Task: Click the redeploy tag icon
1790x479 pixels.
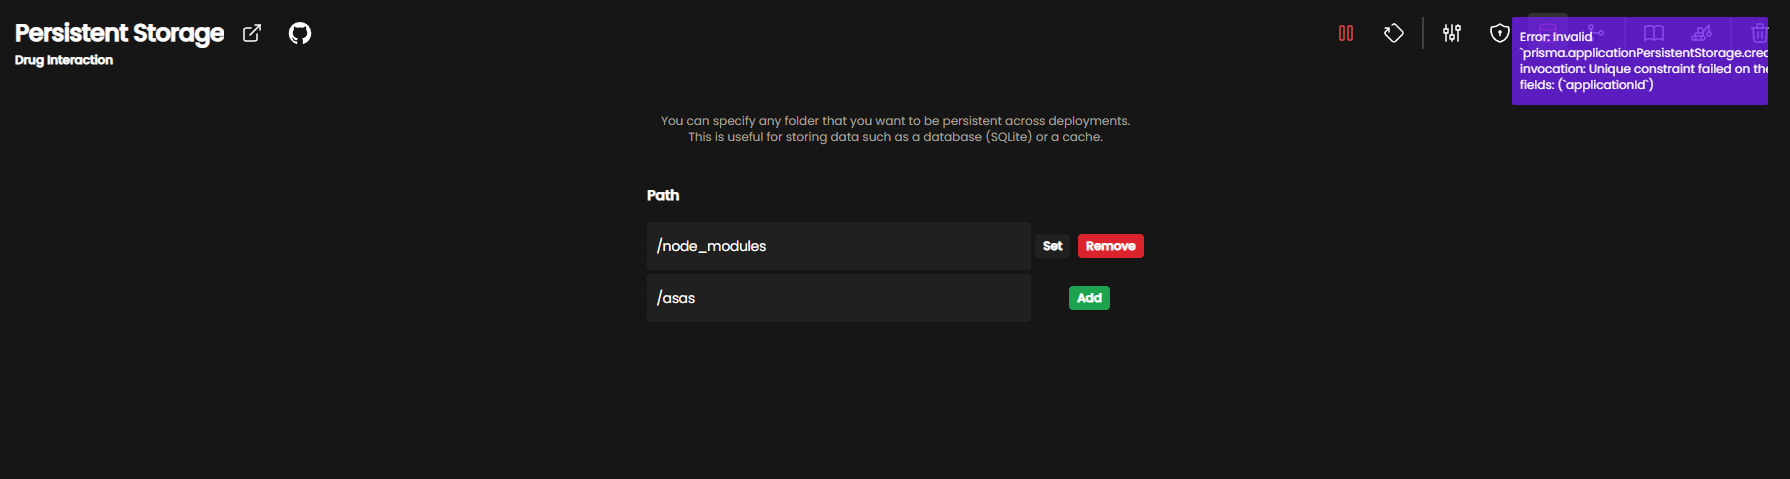Action: coord(1394,33)
